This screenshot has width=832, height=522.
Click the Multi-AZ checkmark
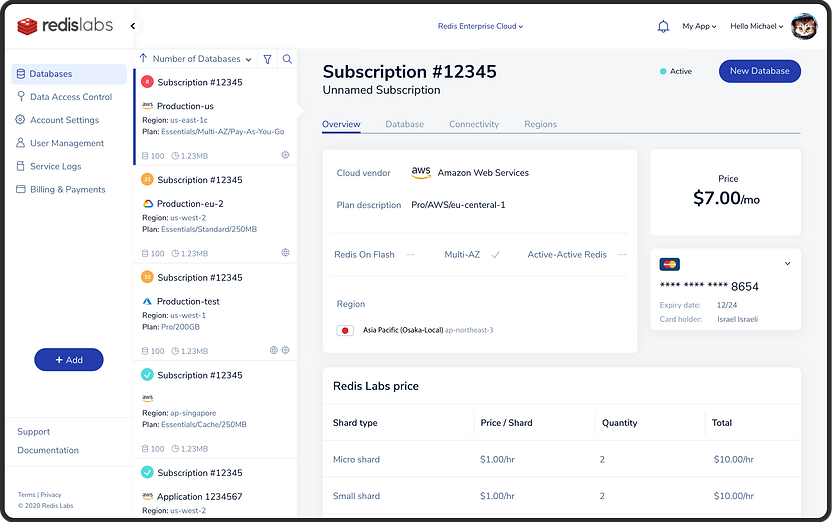point(495,255)
